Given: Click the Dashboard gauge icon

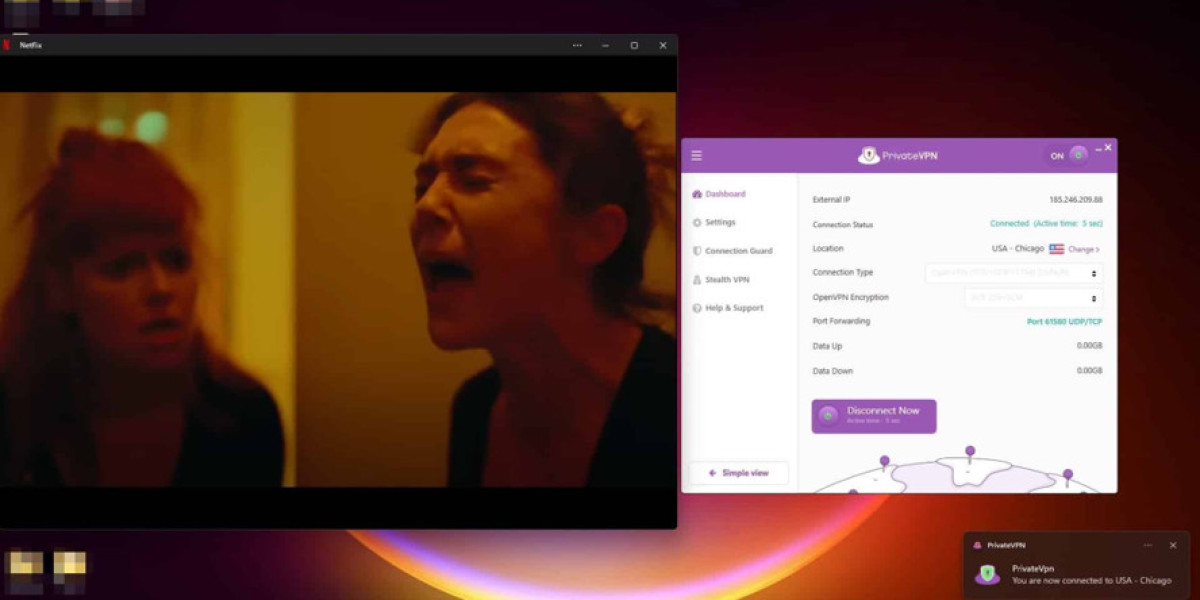Looking at the screenshot, I should tap(697, 194).
